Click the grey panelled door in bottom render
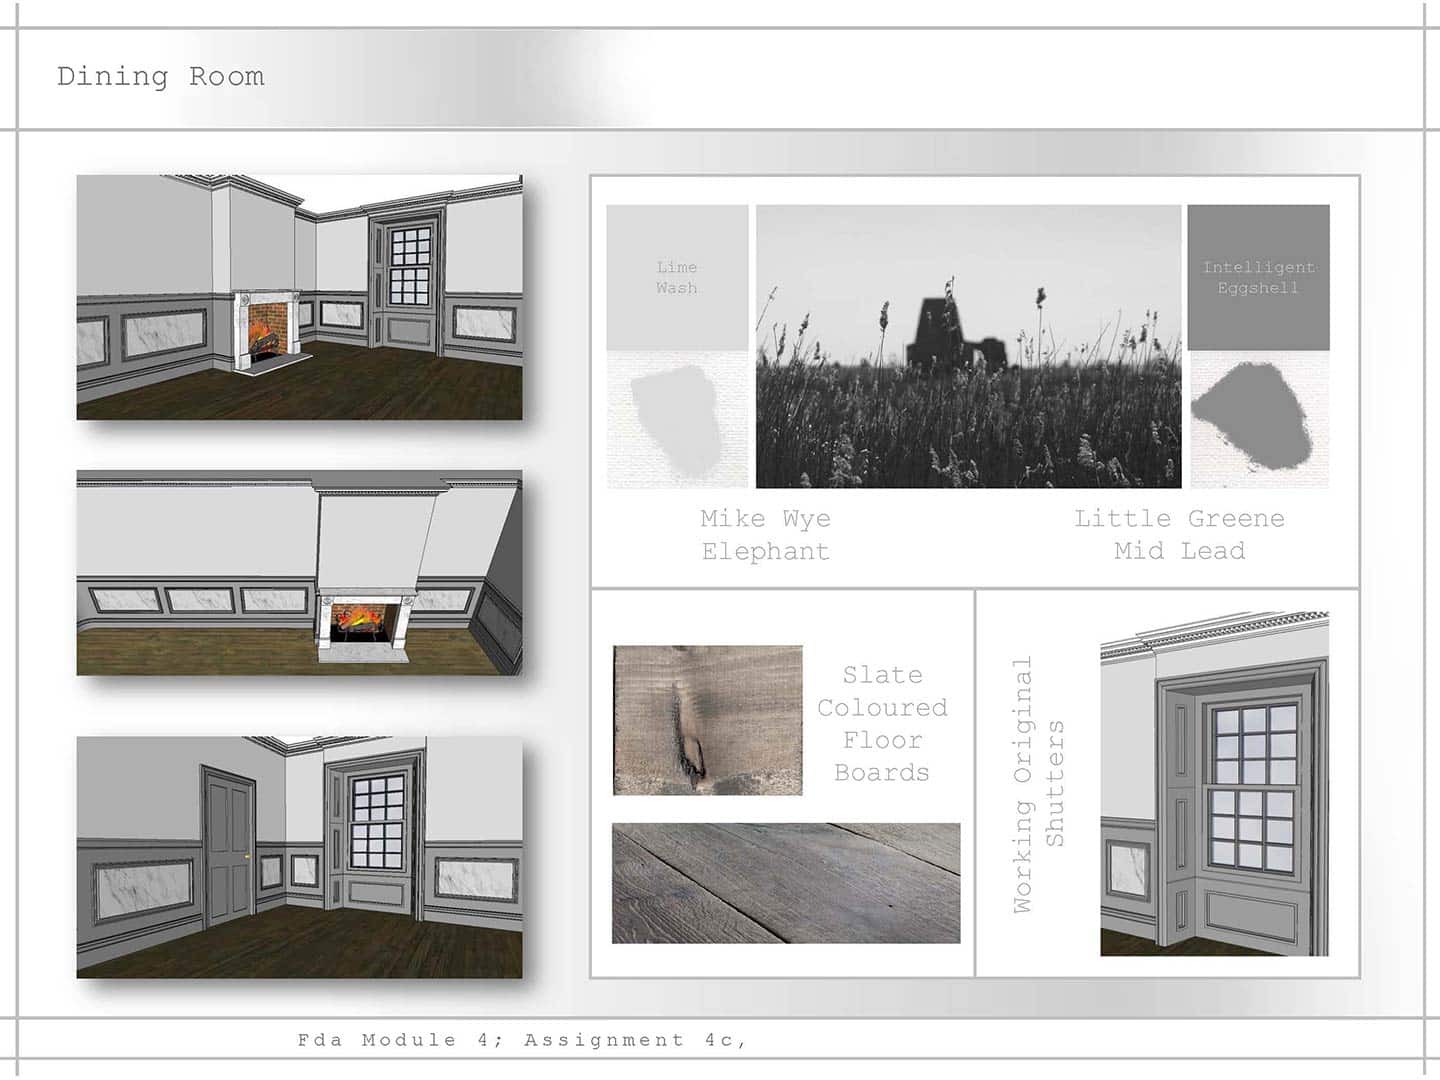Viewport: 1440px width, 1080px height. pos(228,843)
